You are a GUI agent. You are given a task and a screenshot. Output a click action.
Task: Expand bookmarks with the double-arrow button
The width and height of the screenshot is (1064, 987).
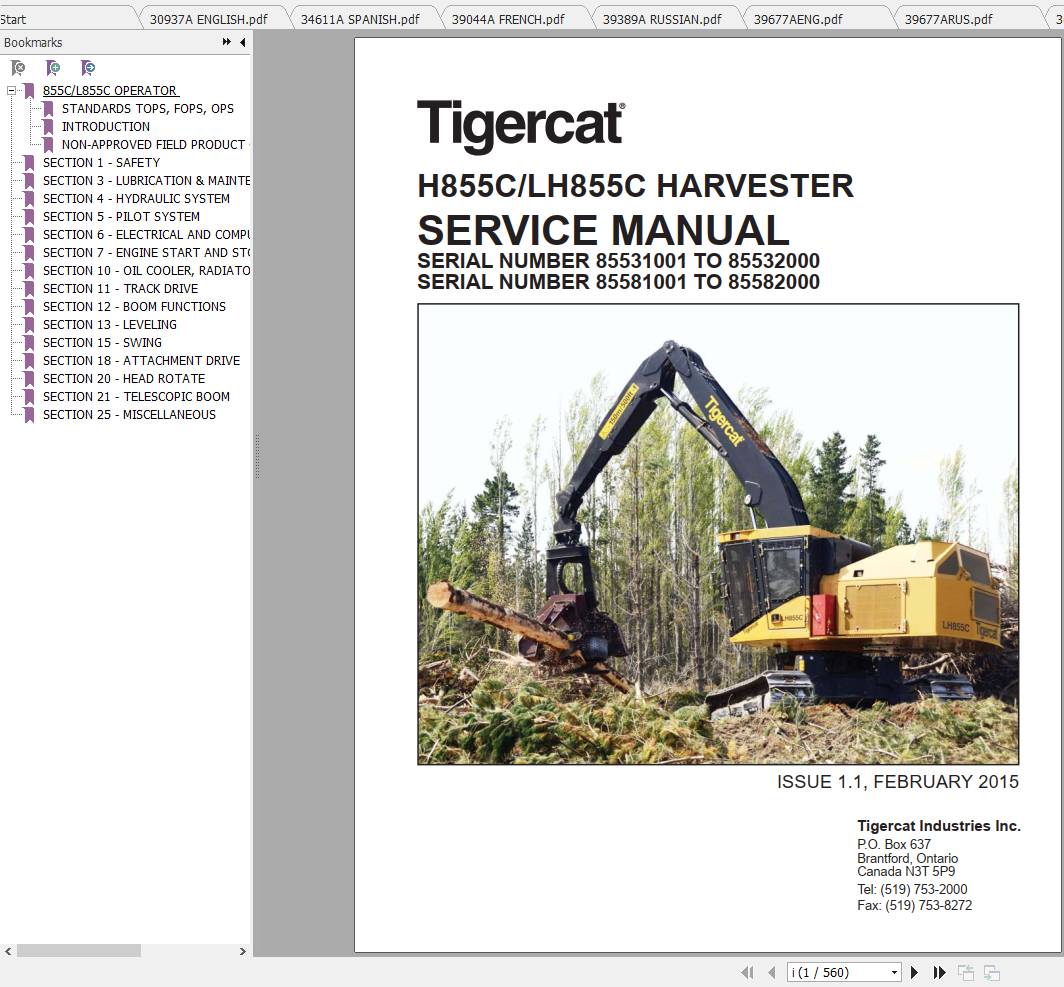227,42
